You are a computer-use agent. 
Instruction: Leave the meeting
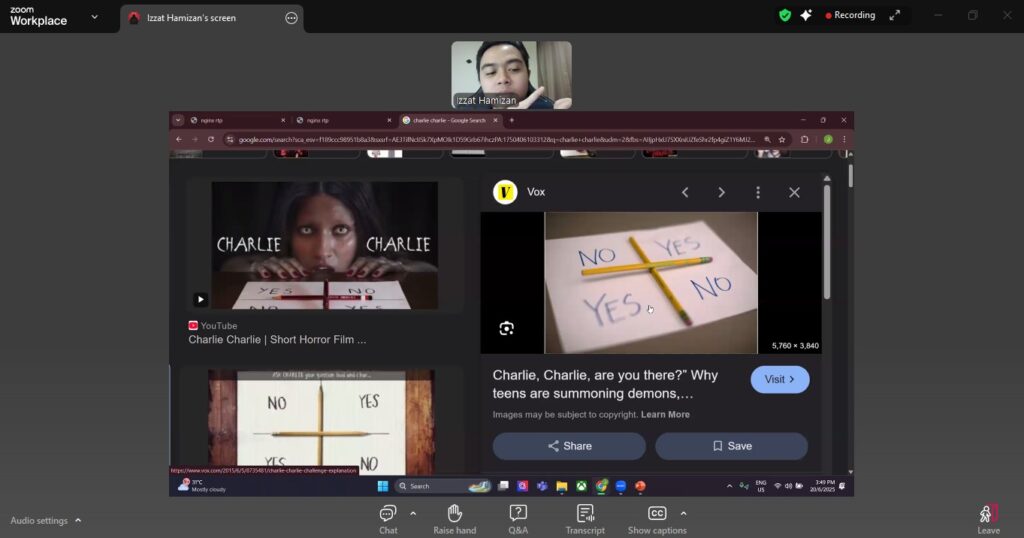click(x=988, y=520)
